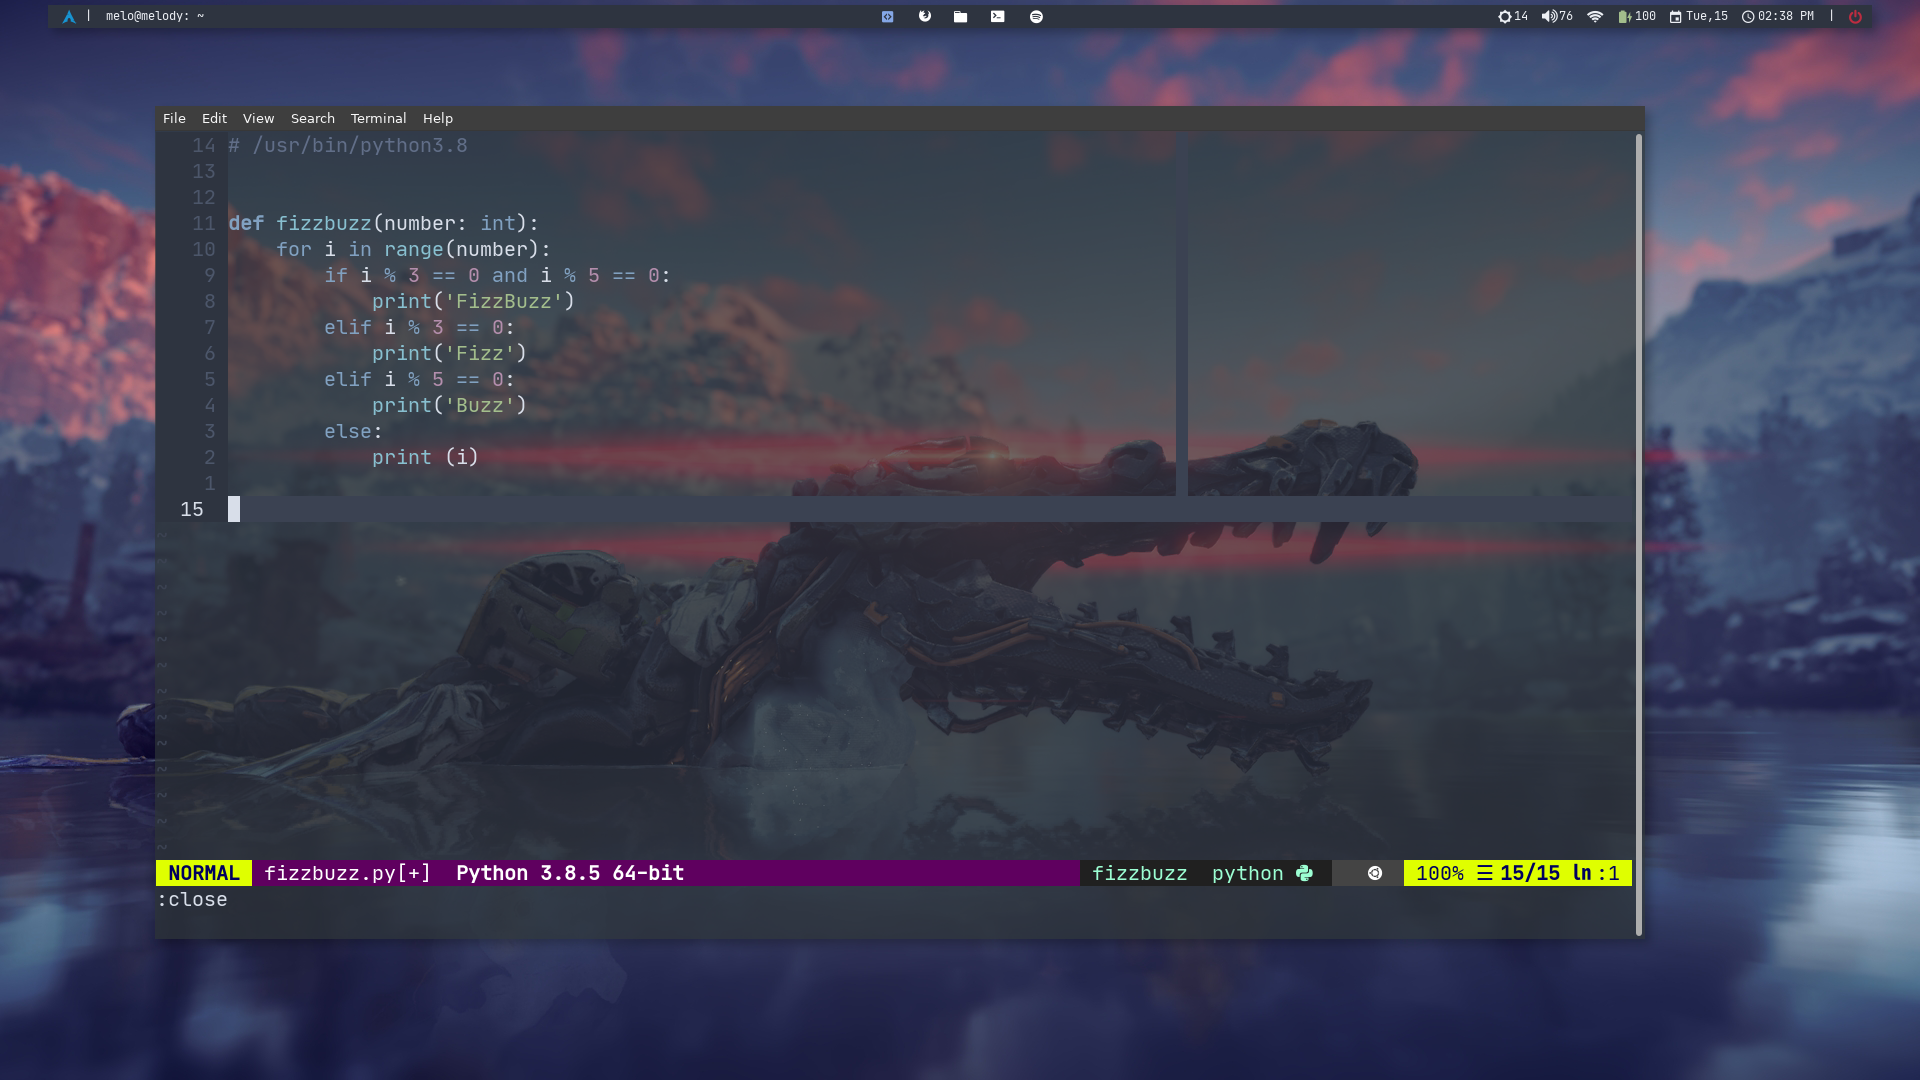Launch Firefox from the top panel
Screen dimensions: 1920x1080
pyautogui.click(x=924, y=16)
